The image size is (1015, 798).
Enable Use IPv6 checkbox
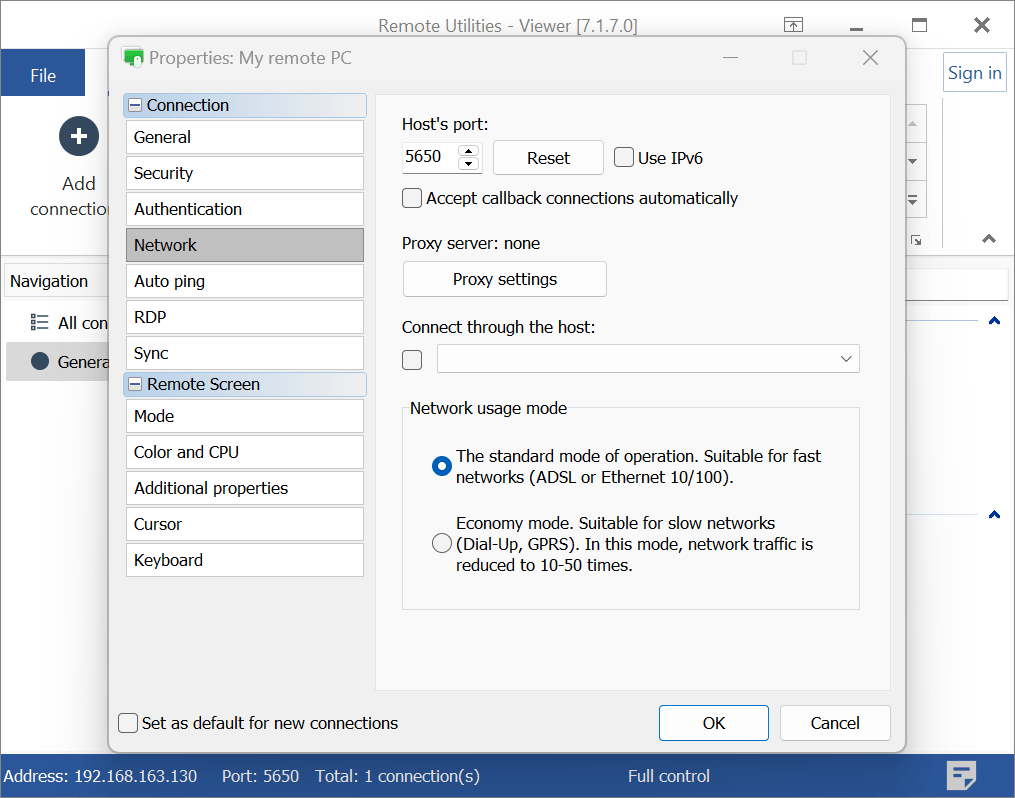click(624, 157)
